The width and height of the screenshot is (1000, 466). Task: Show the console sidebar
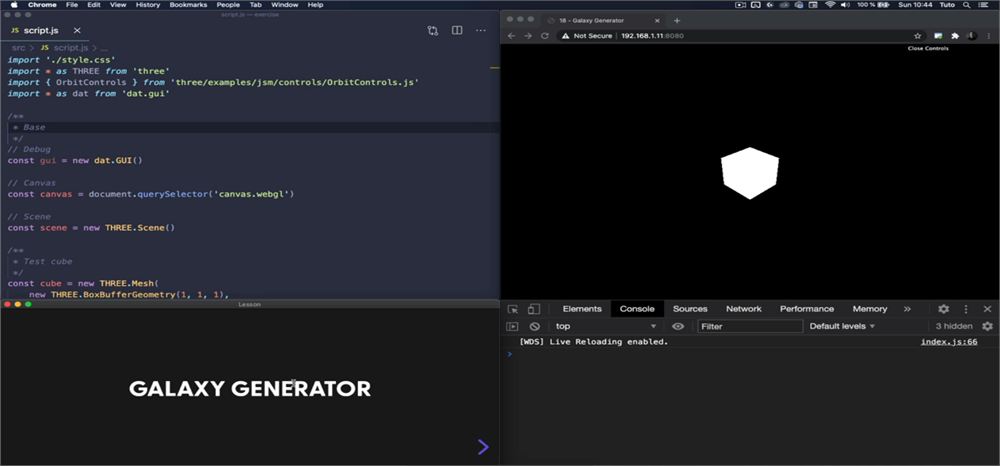tap(512, 326)
